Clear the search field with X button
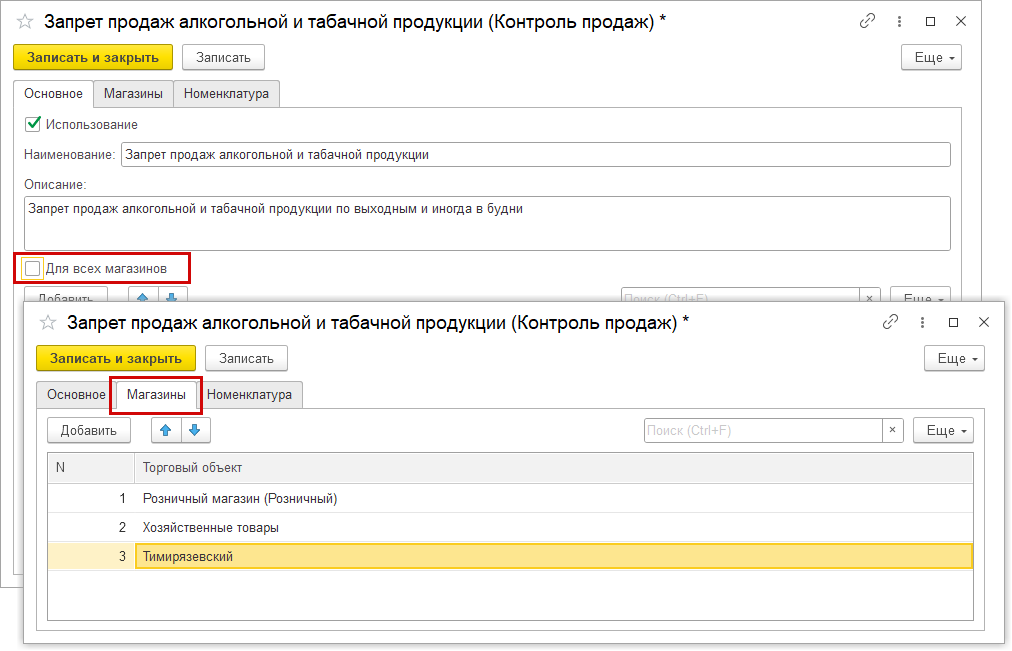 click(x=893, y=430)
